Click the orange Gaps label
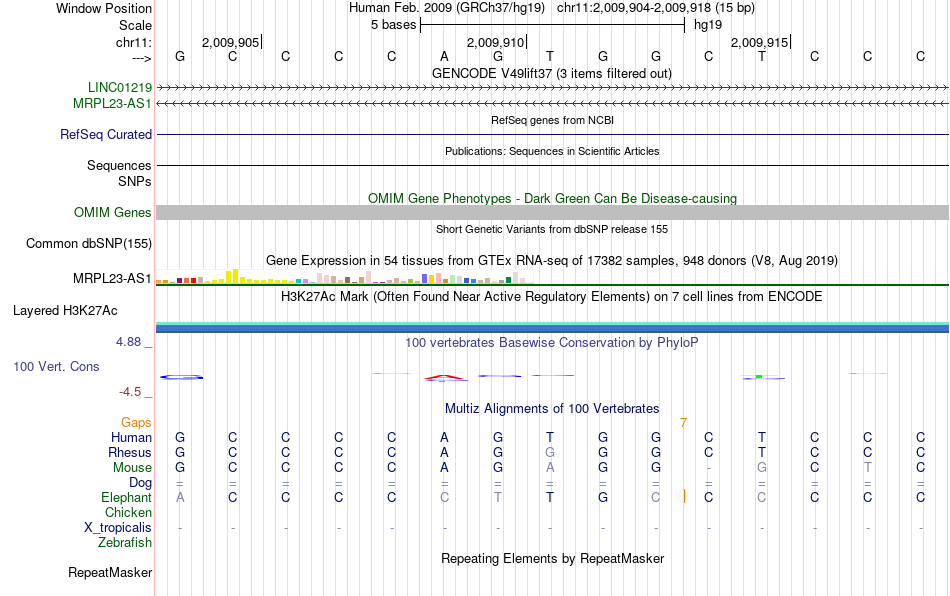The image size is (950, 596). coord(136,422)
